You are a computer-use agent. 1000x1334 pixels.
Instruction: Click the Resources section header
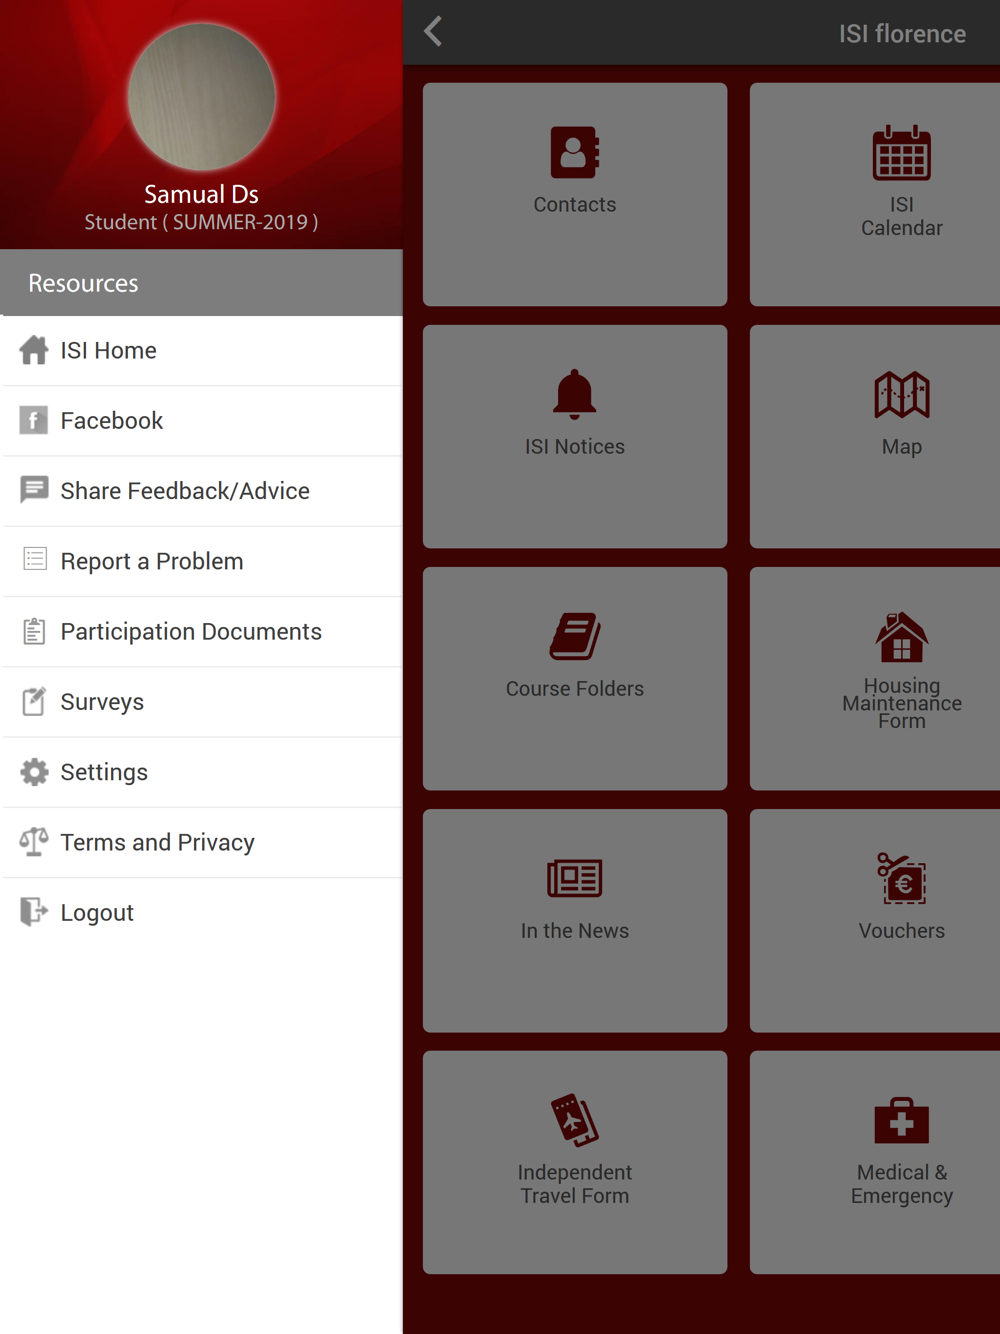click(201, 283)
